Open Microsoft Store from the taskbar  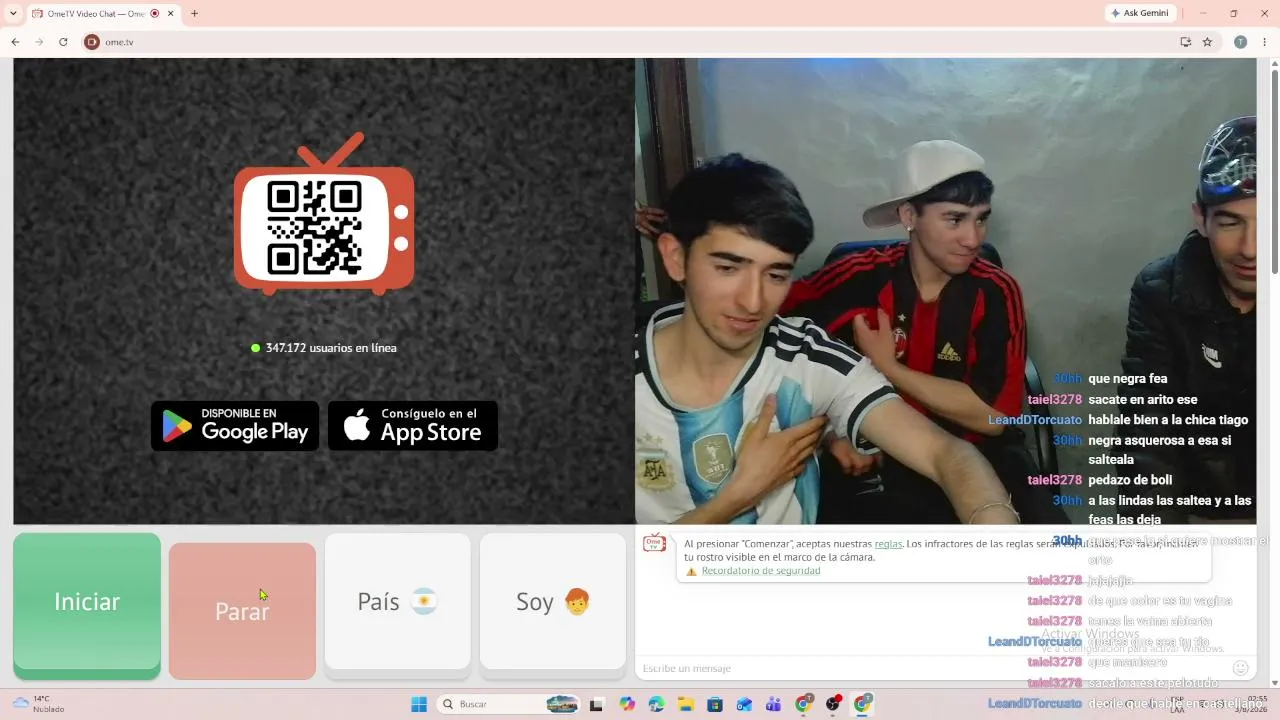coord(715,704)
